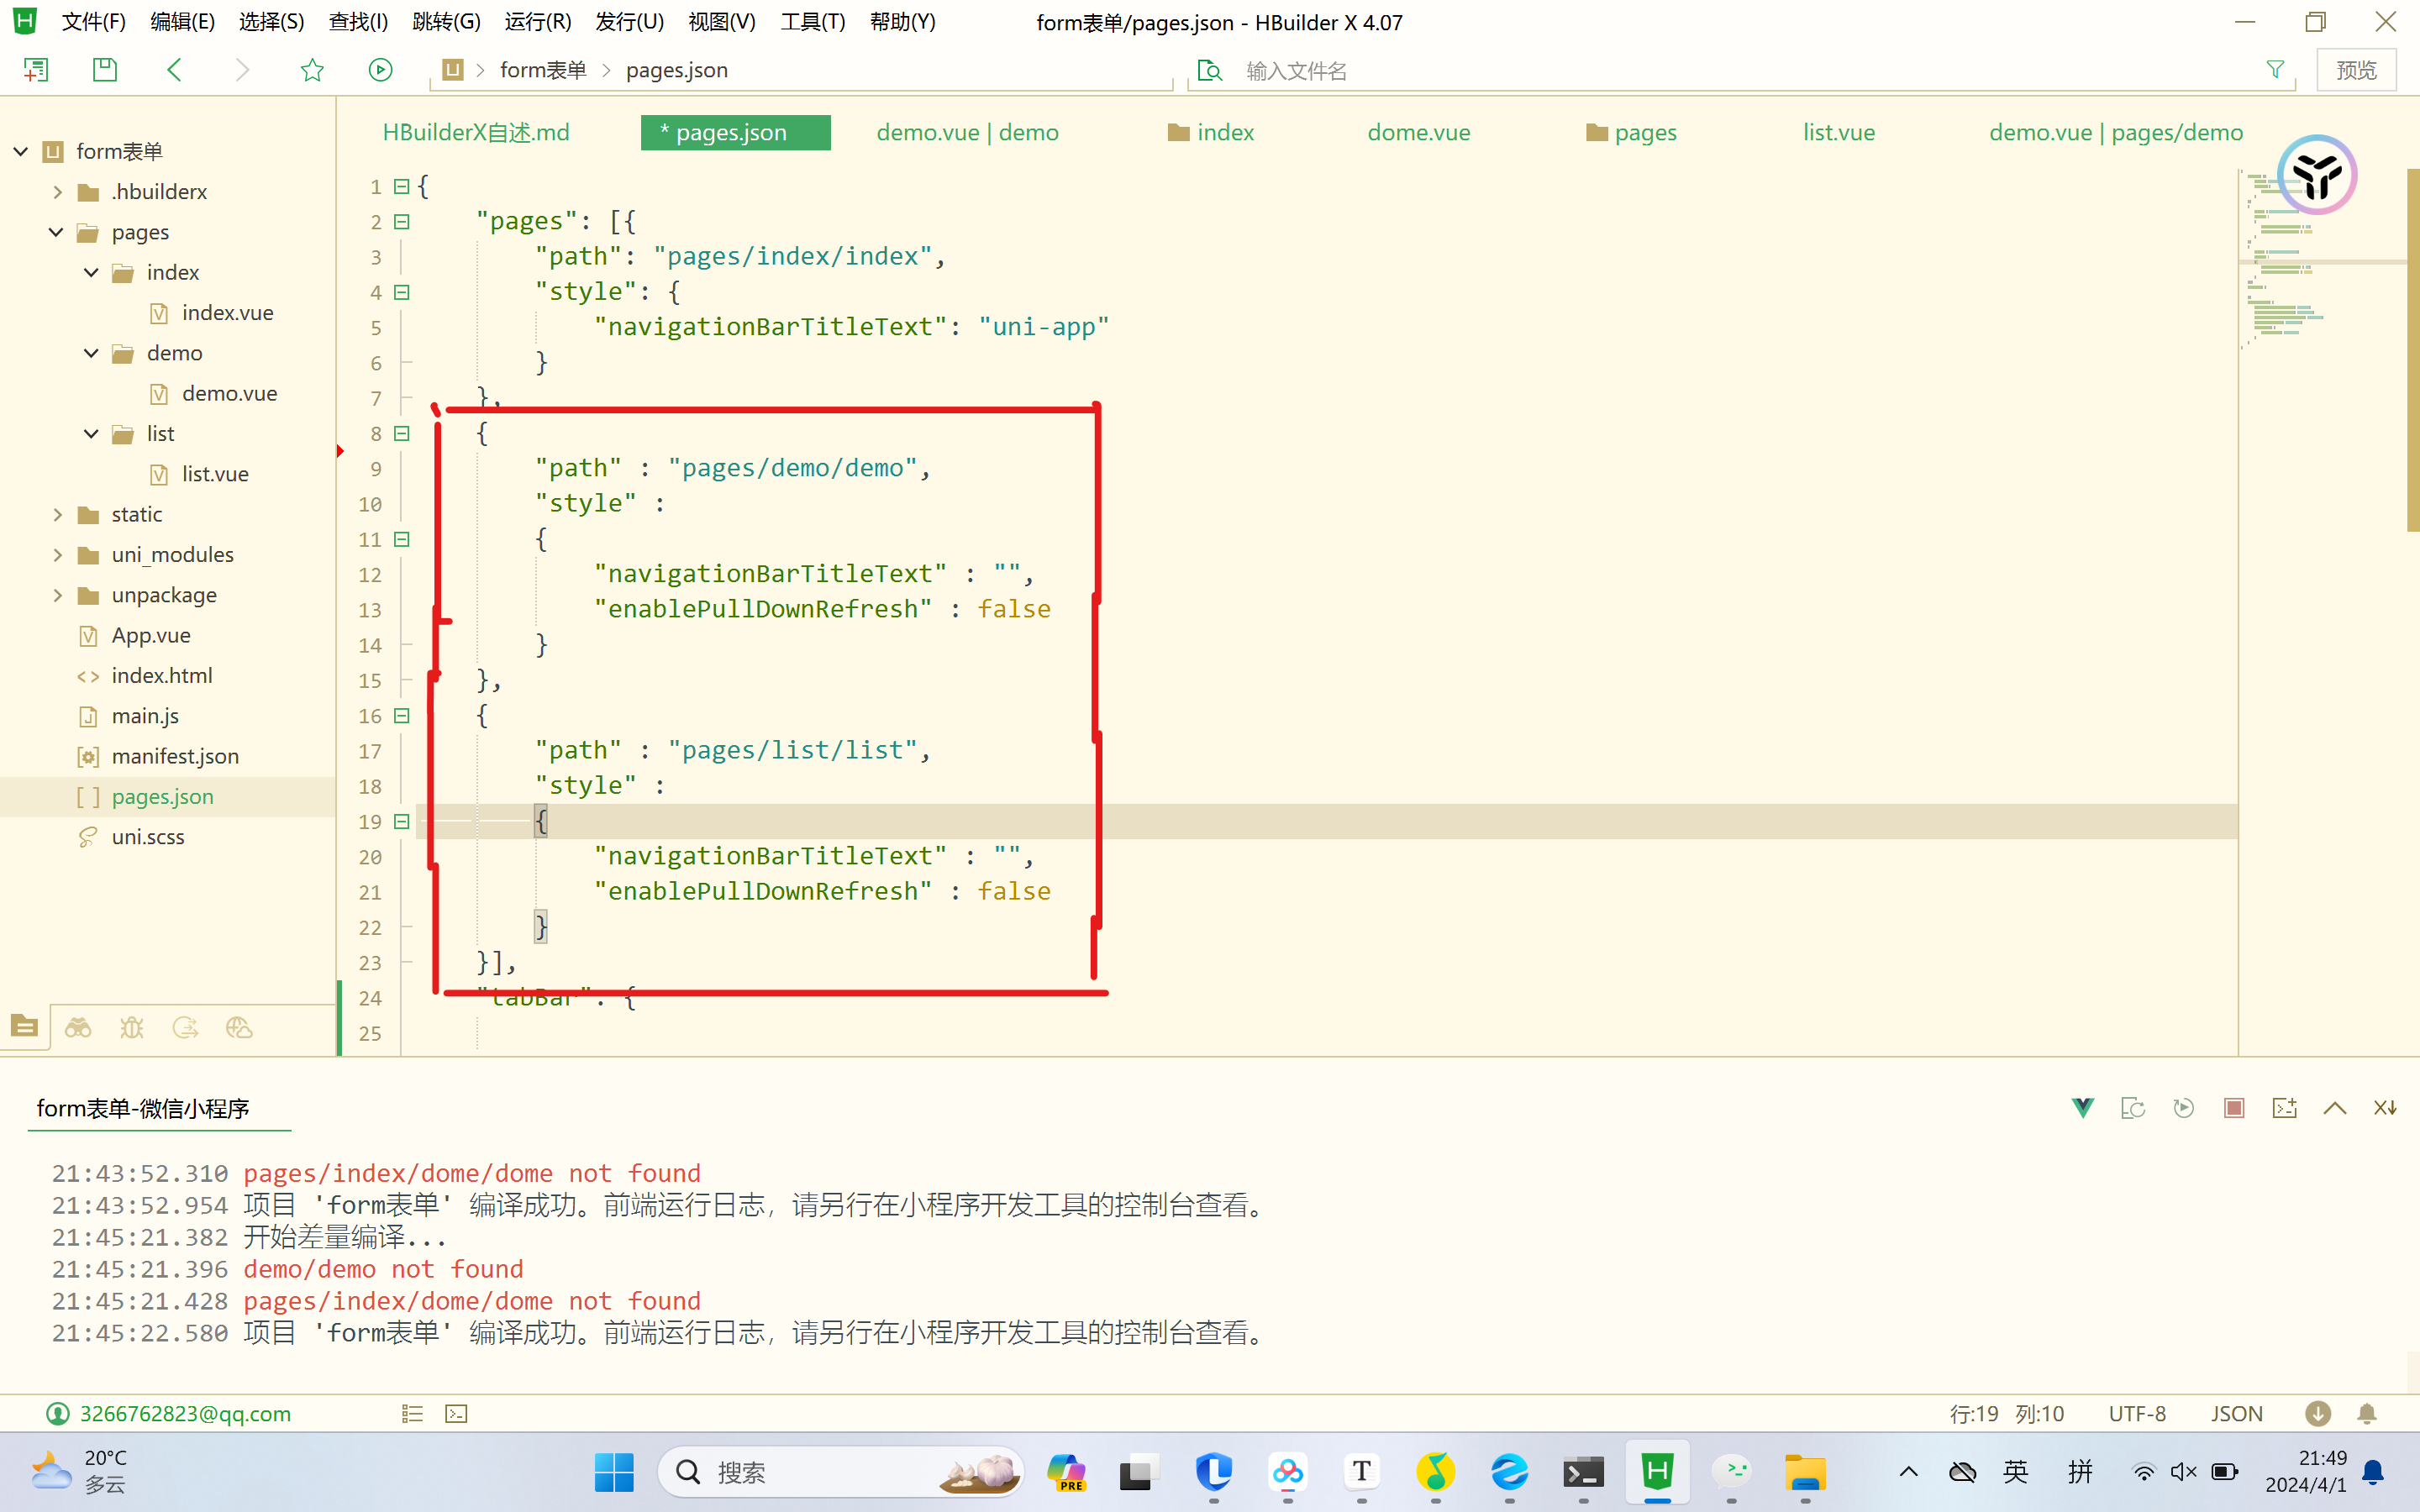Toggle fold marker on line 2
The height and width of the screenshot is (1512, 2420).
pyautogui.click(x=402, y=222)
